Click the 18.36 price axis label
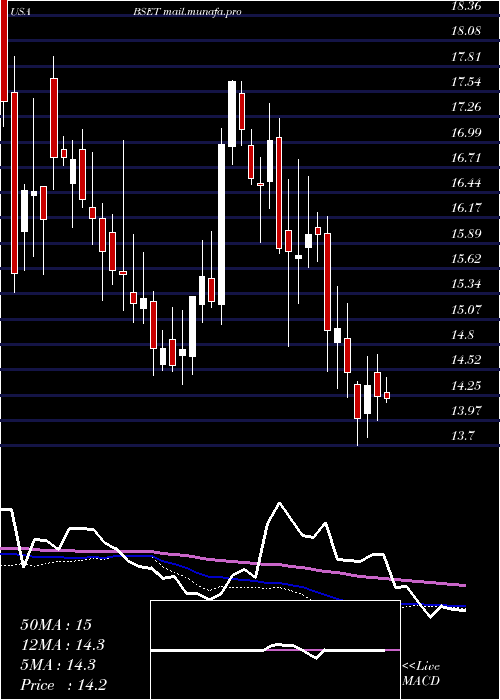 click(x=467, y=6)
